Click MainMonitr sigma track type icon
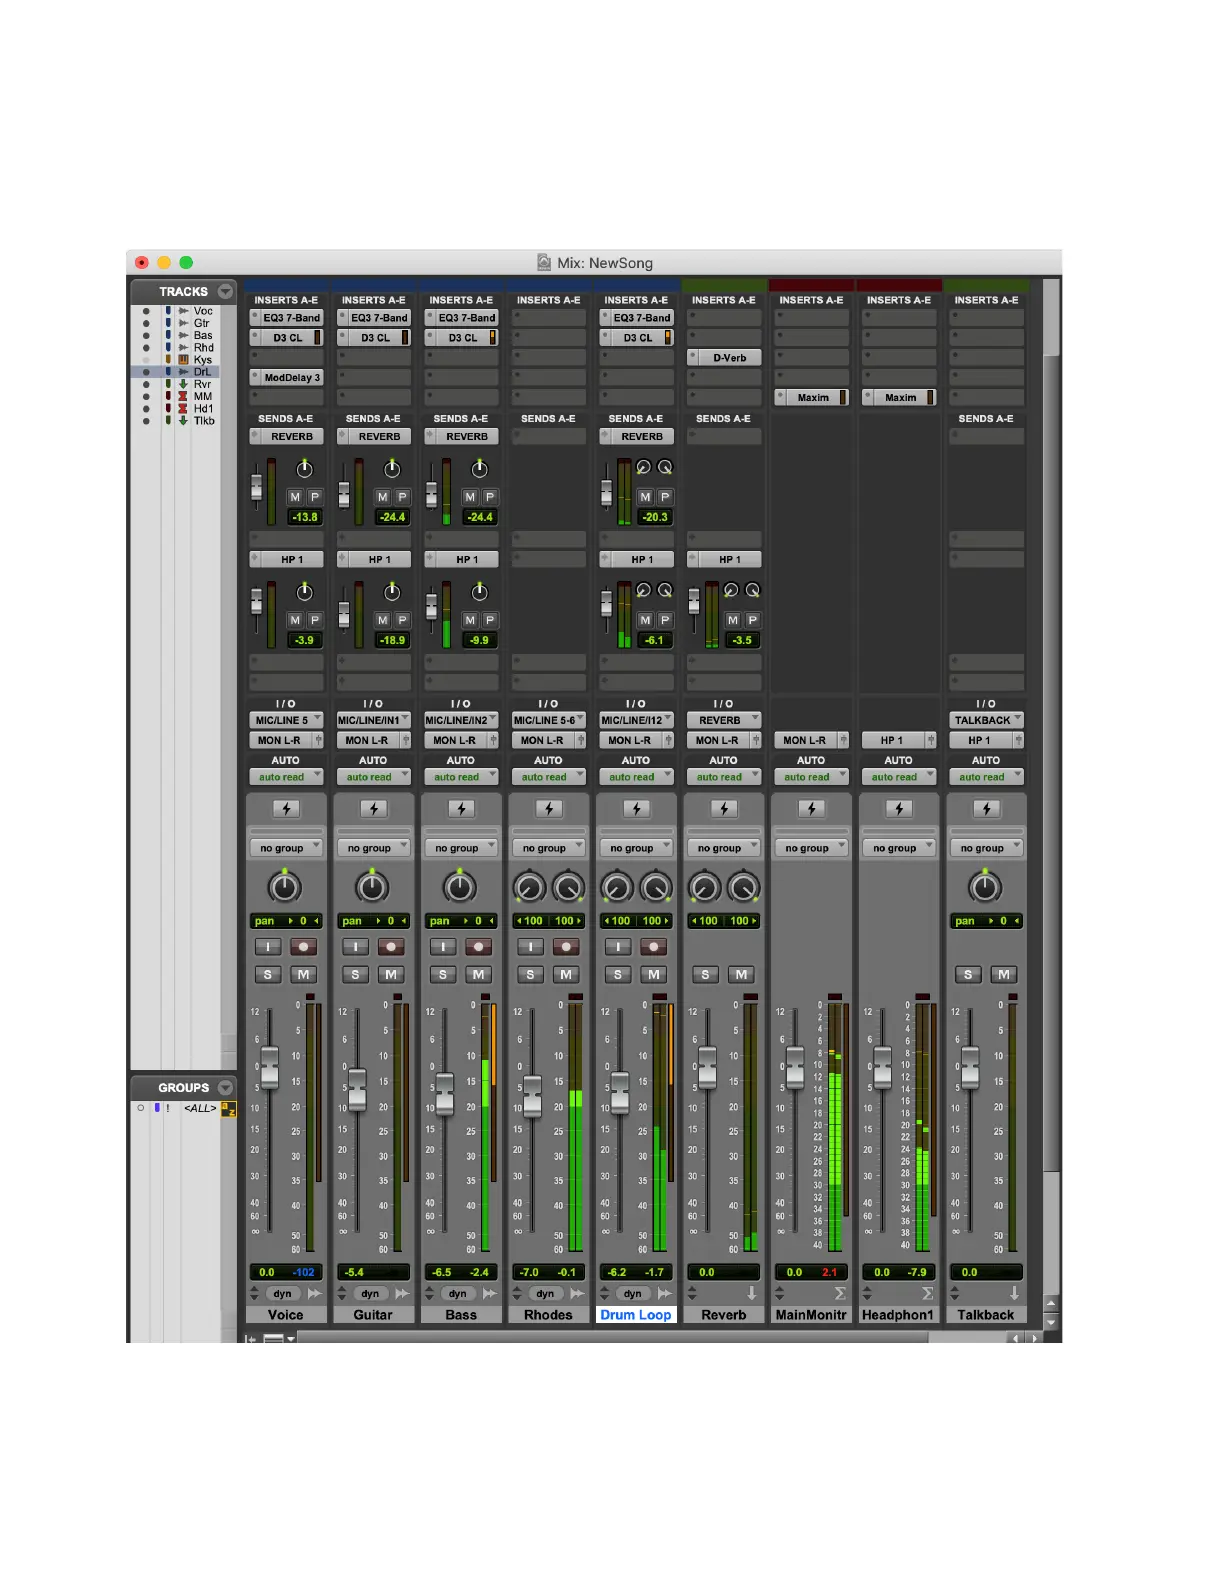 [x=840, y=1294]
